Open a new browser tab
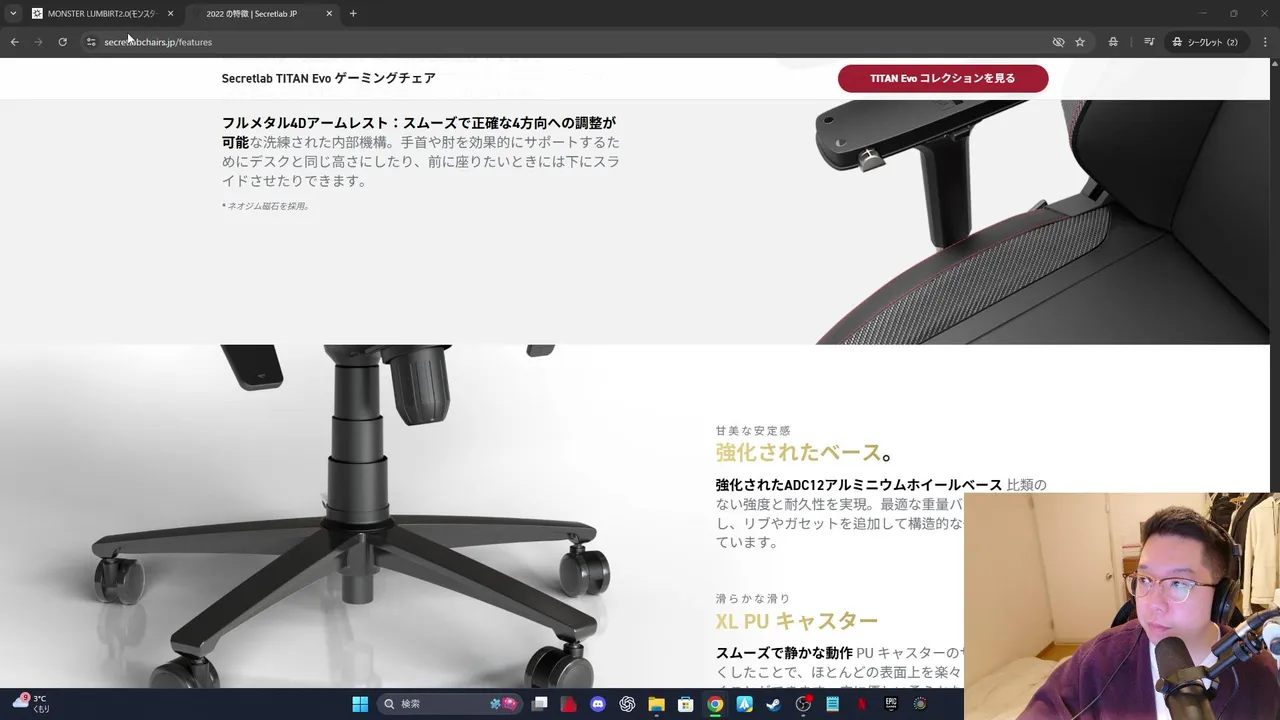Image resolution: width=1280 pixels, height=720 pixels. (x=353, y=13)
